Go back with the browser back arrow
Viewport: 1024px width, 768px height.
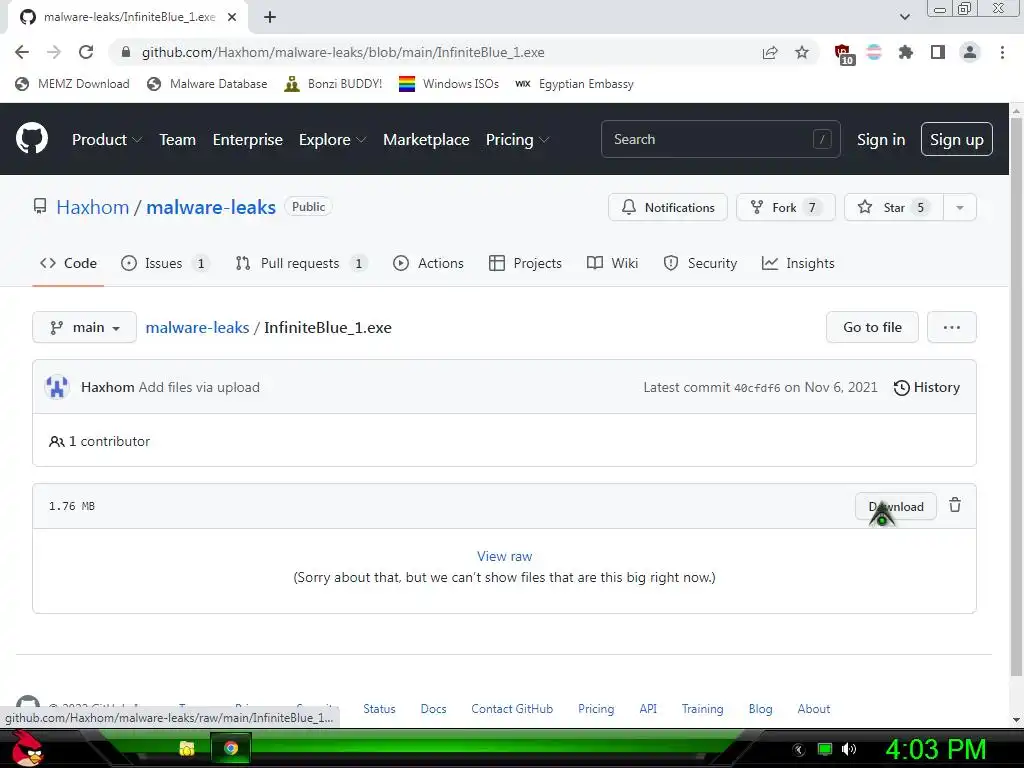pos(22,52)
